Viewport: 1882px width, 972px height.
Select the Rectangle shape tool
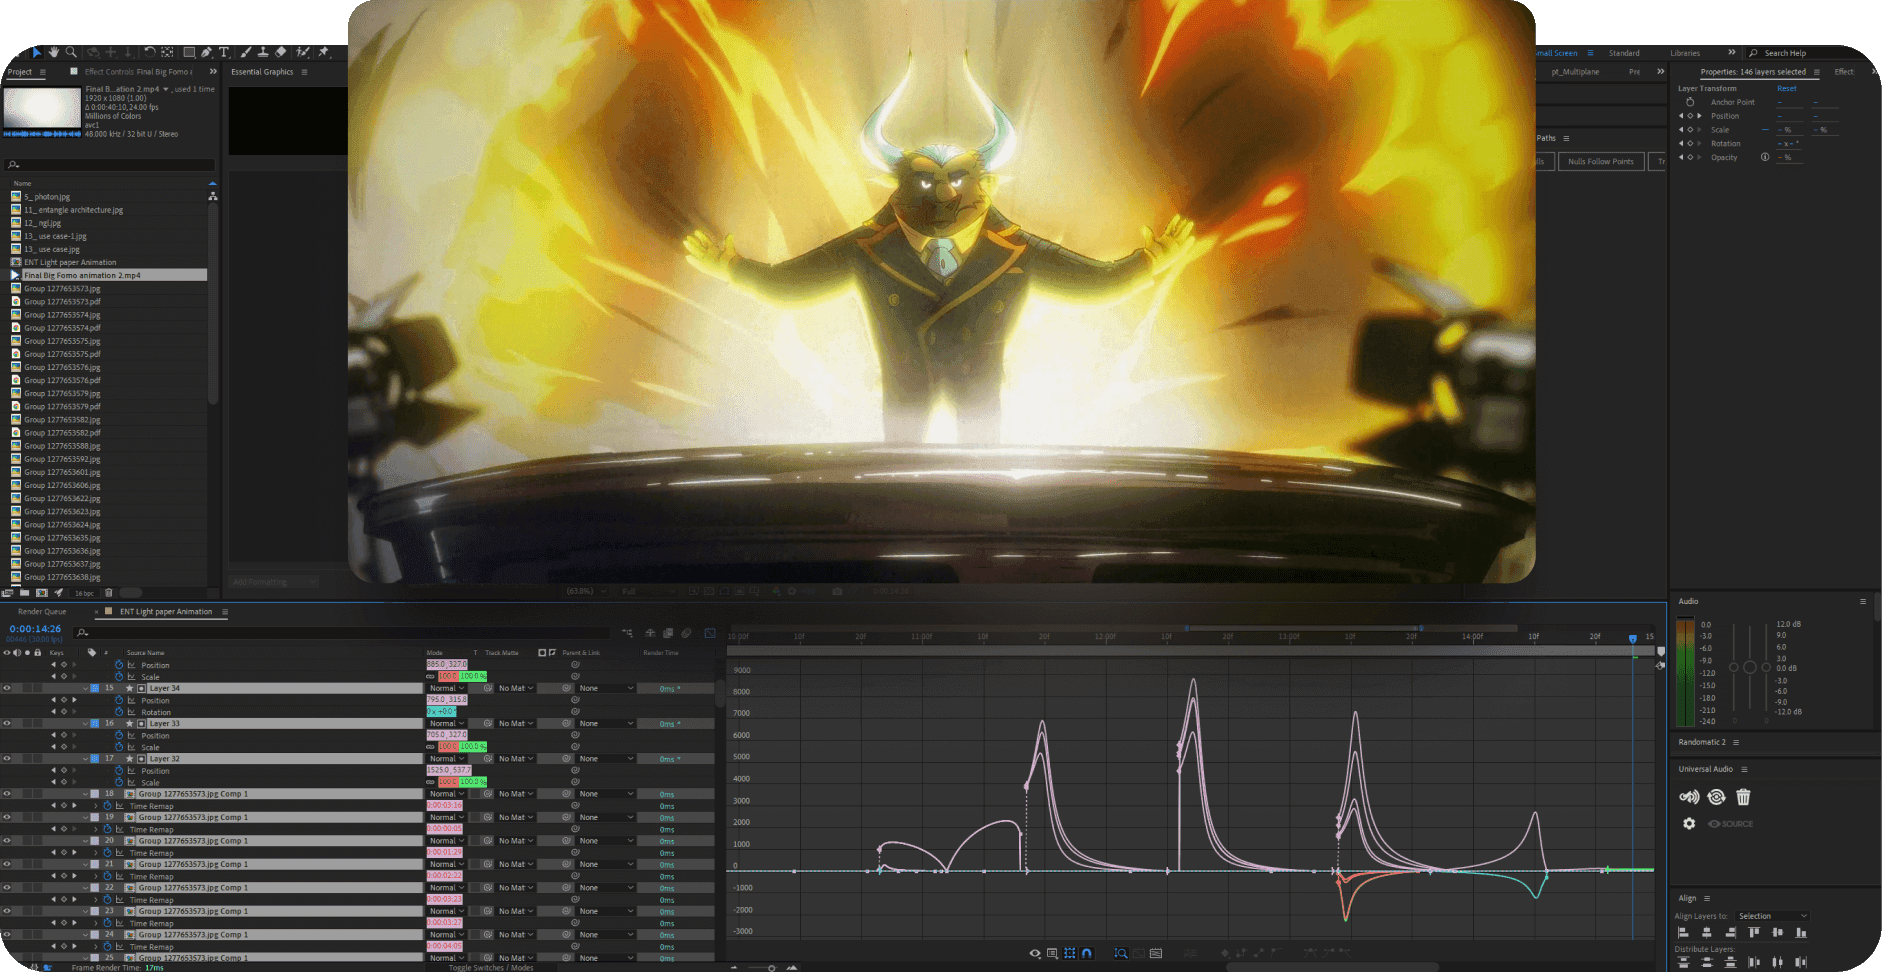coord(188,52)
